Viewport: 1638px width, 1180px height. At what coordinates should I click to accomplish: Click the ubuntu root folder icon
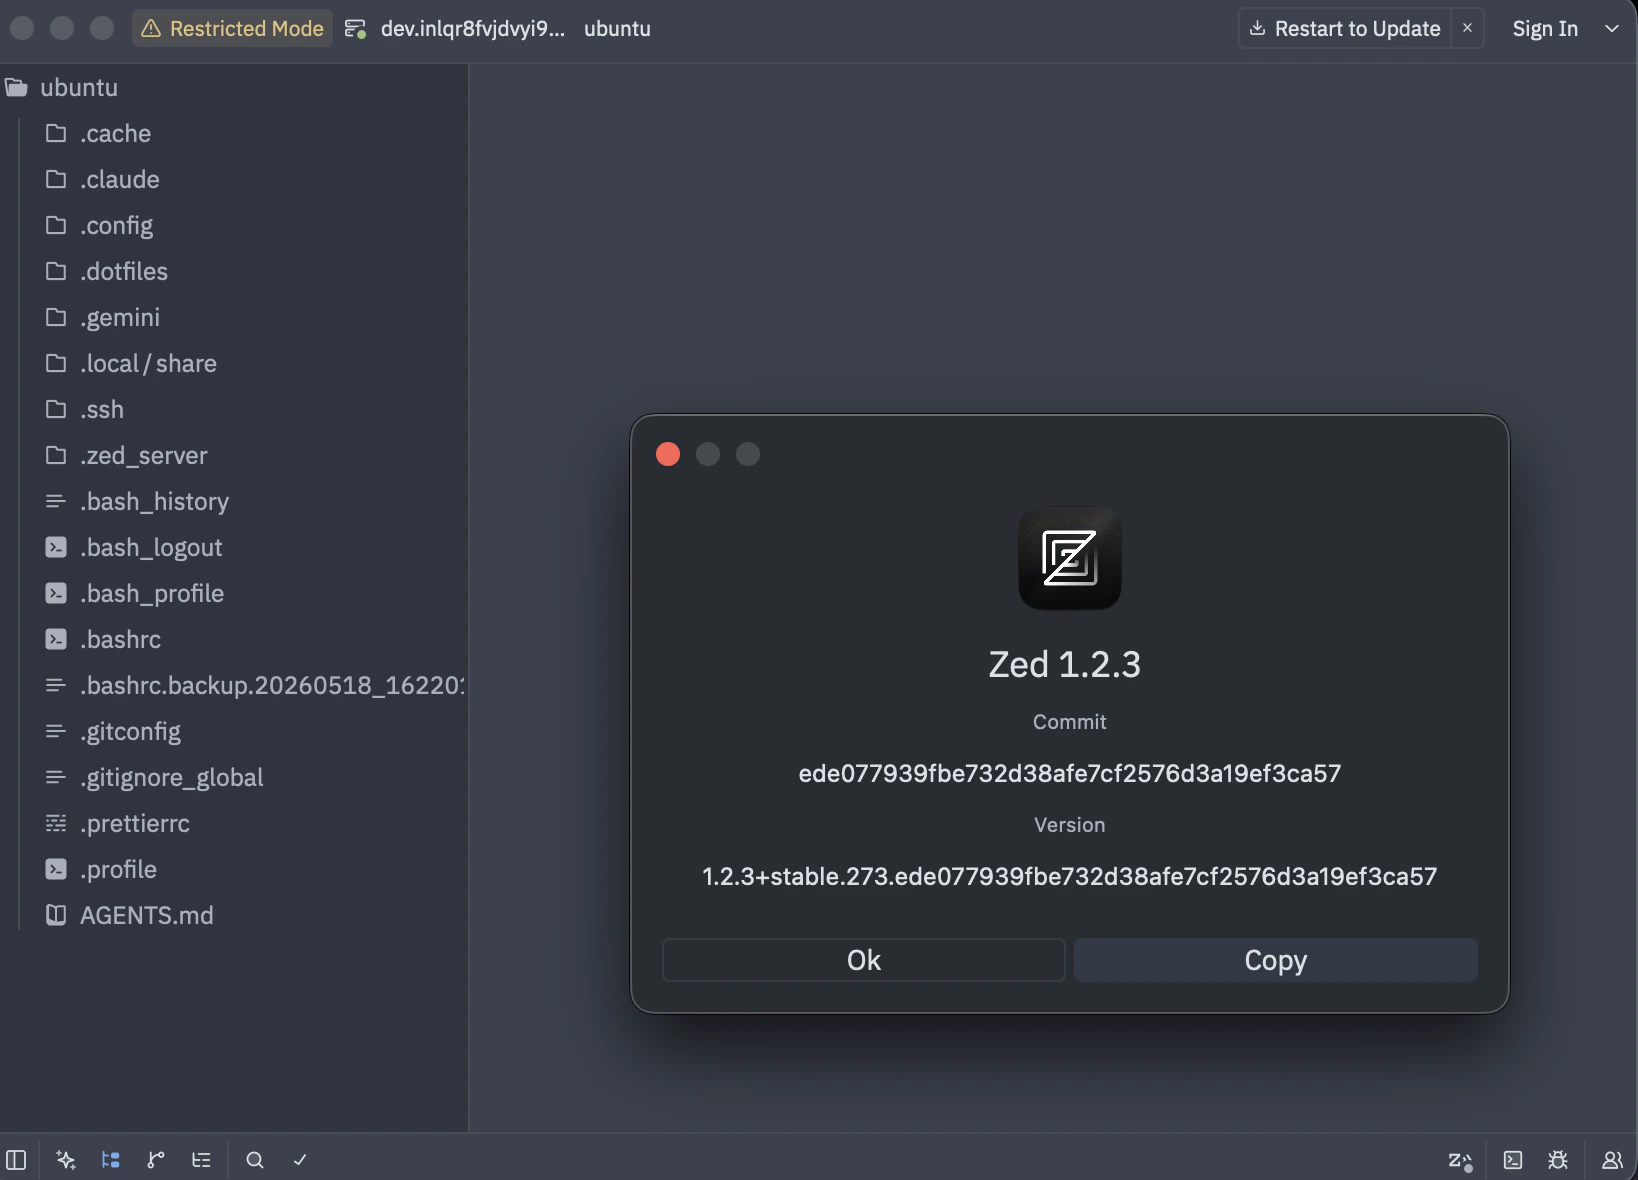coord(16,87)
